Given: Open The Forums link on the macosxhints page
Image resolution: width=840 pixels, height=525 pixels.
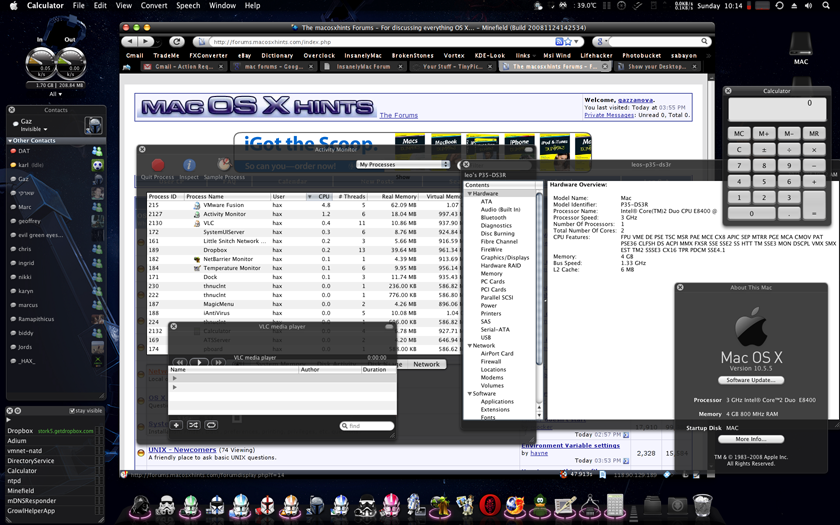Looking at the screenshot, I should [x=399, y=115].
